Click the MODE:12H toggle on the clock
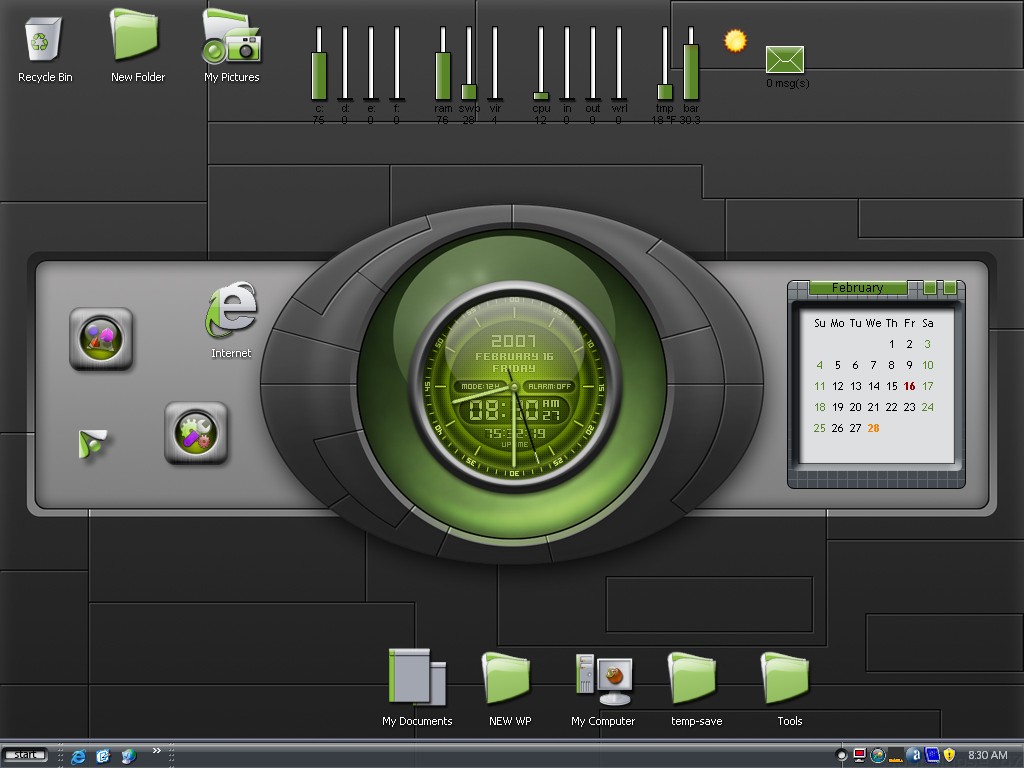This screenshot has width=1024, height=768. click(x=480, y=387)
